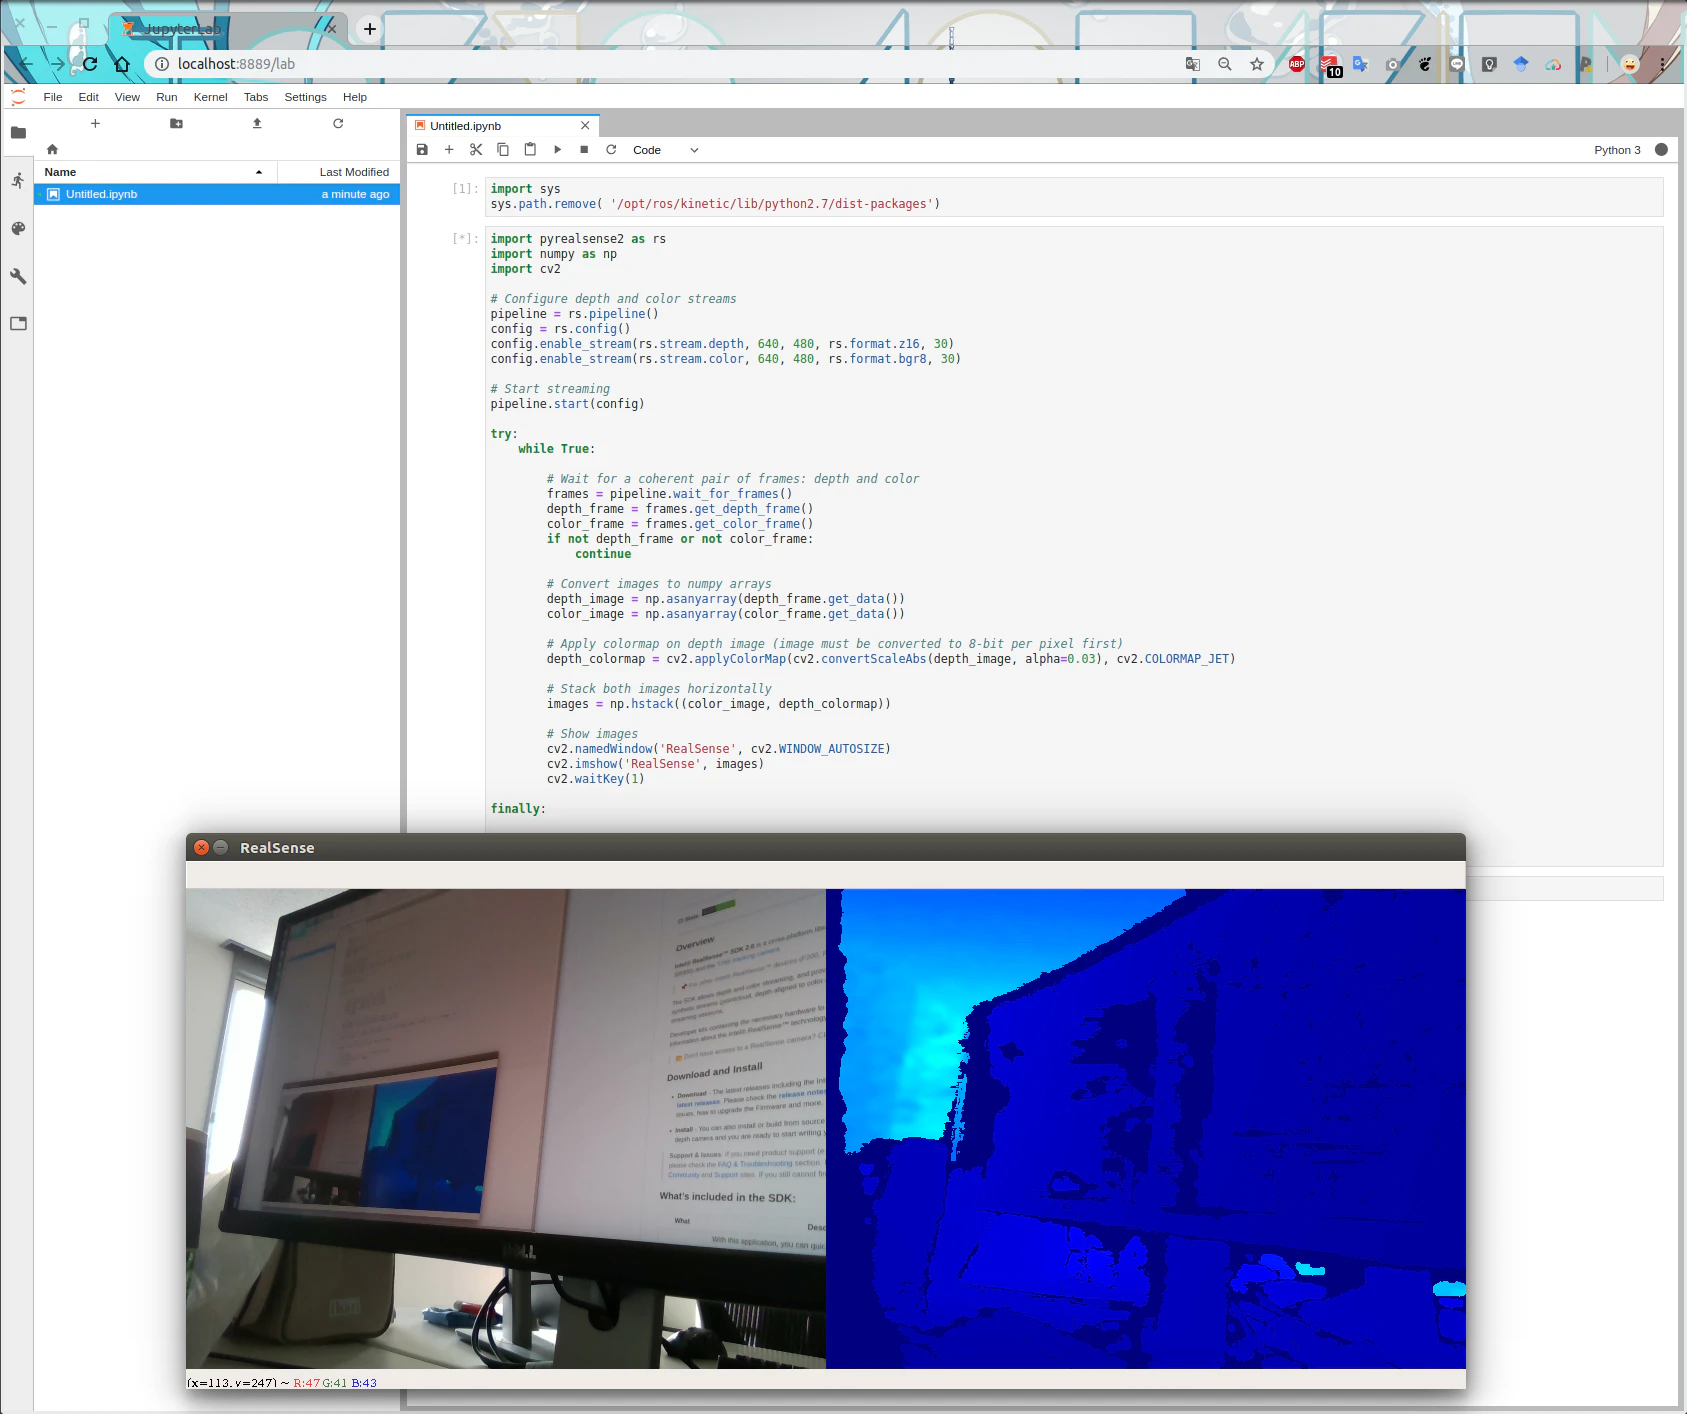Screen dimensions: 1687x1414
Task: Copy the selected cell
Action: click(x=503, y=150)
